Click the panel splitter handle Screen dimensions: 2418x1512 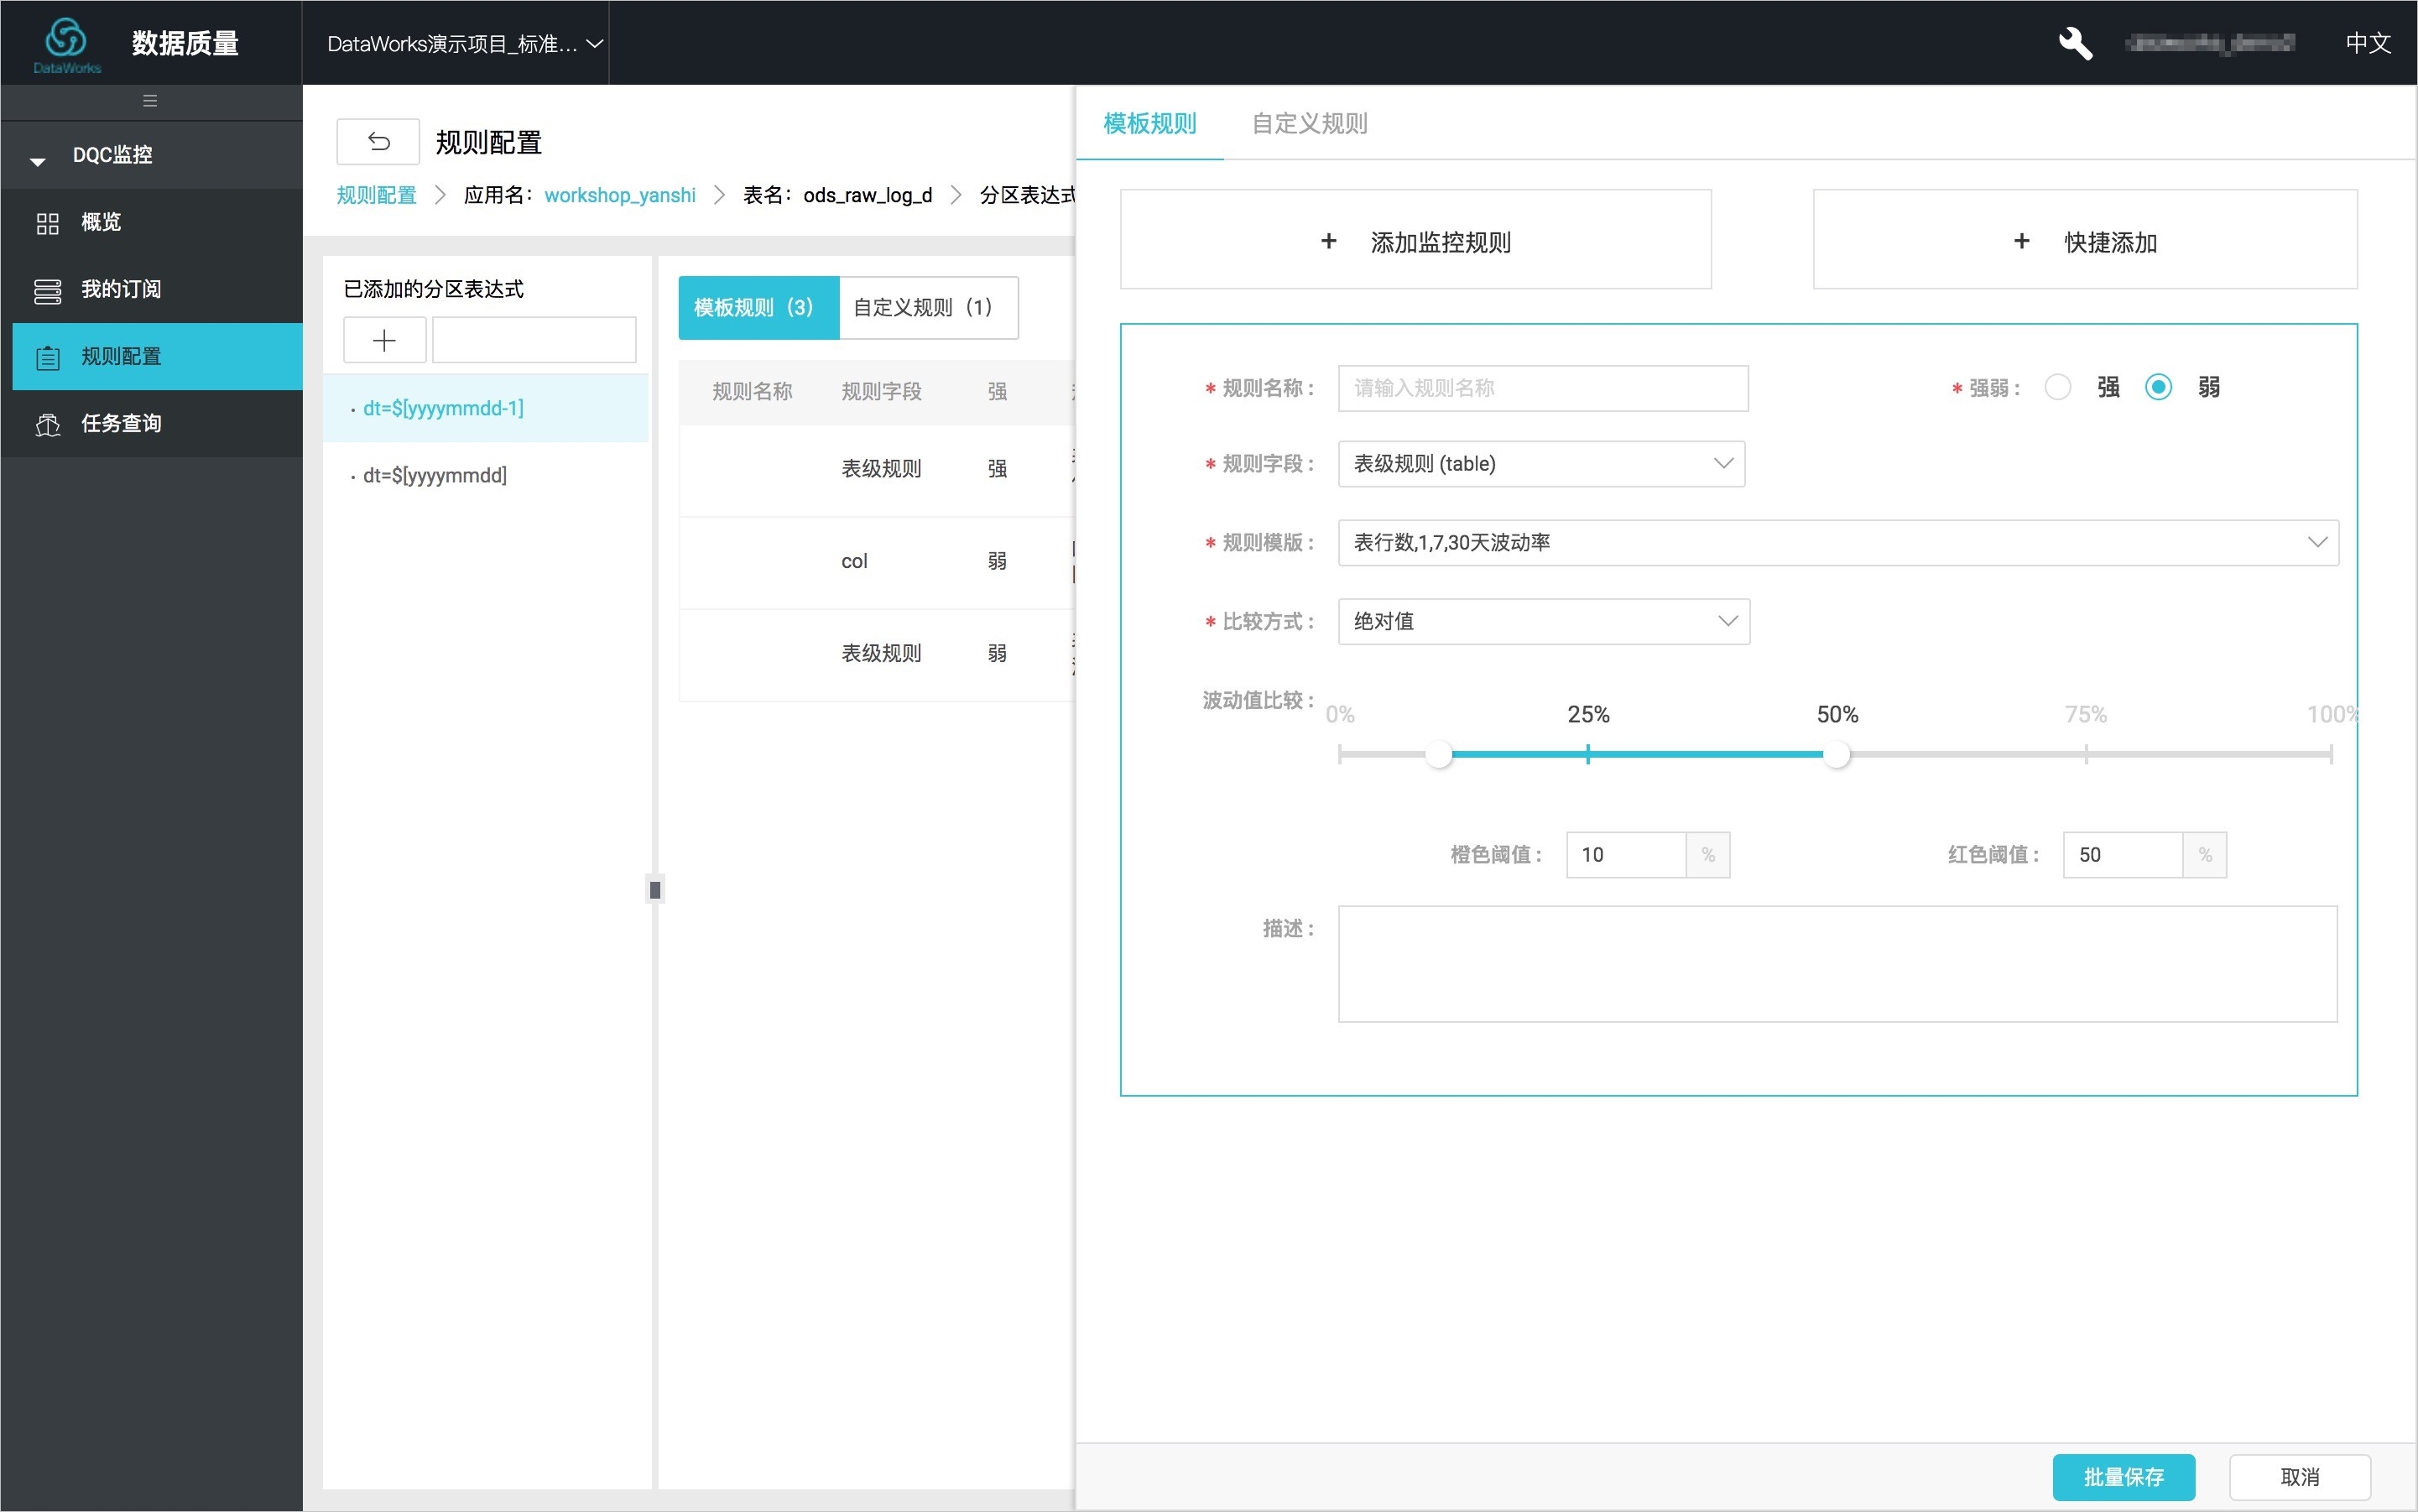coord(655,889)
